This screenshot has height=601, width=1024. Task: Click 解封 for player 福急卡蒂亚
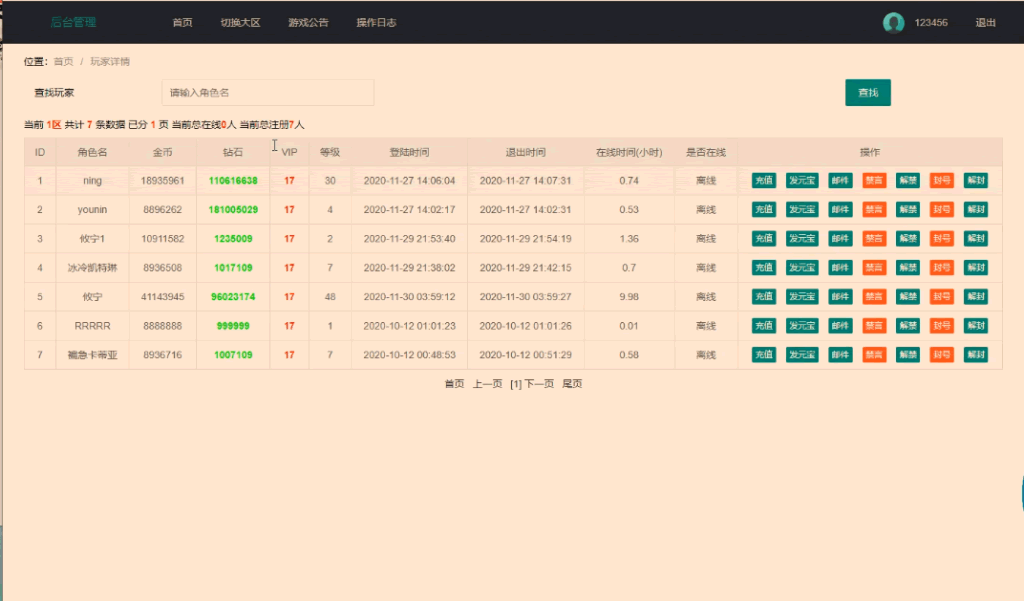tap(975, 355)
